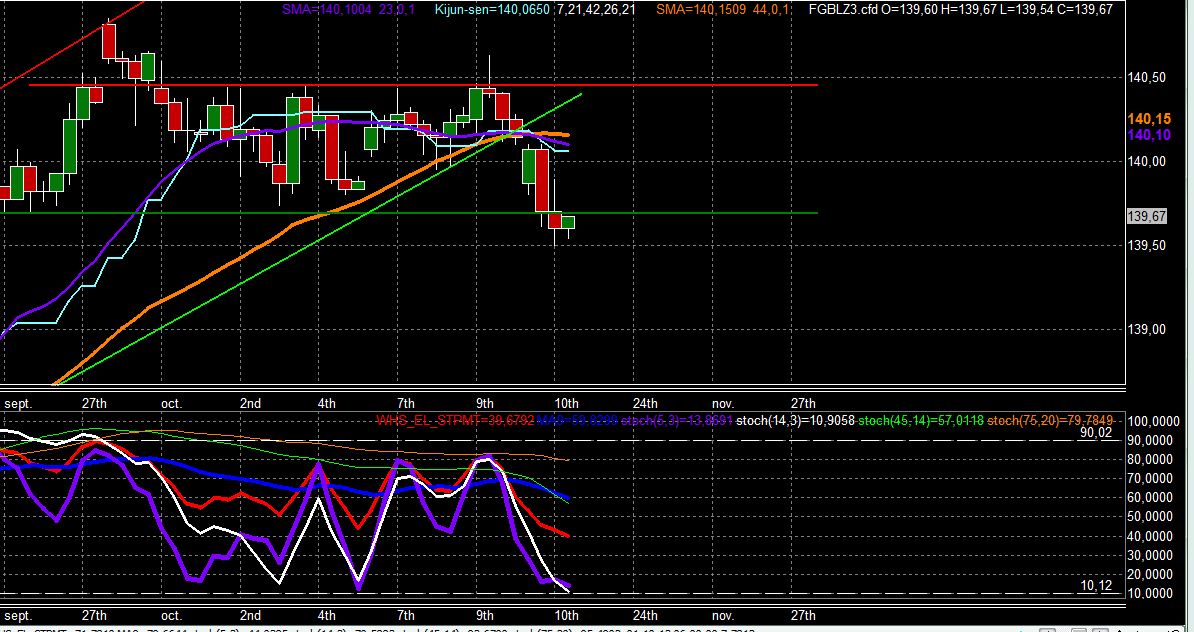The width and height of the screenshot is (1194, 632).
Task: Click the 139,67 current price marker
Action: 1146,217
